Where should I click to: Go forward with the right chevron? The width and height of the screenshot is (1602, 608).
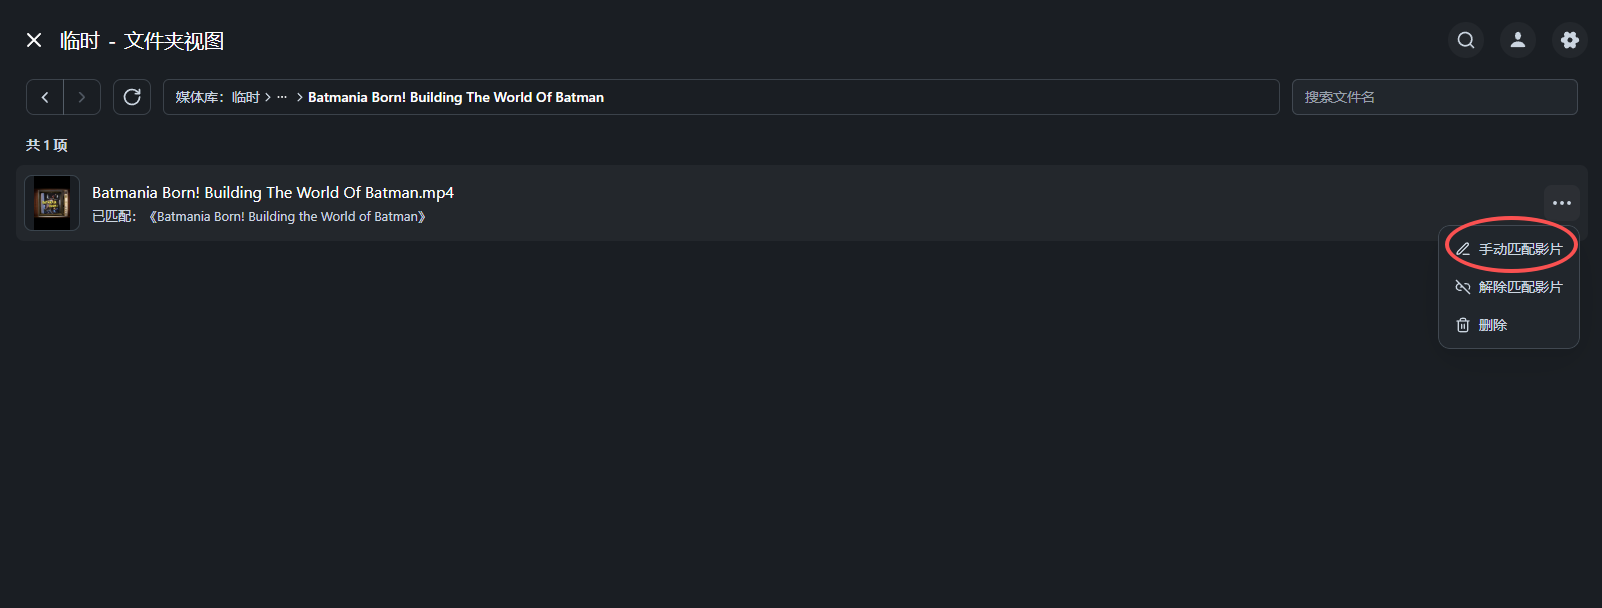[x=82, y=97]
